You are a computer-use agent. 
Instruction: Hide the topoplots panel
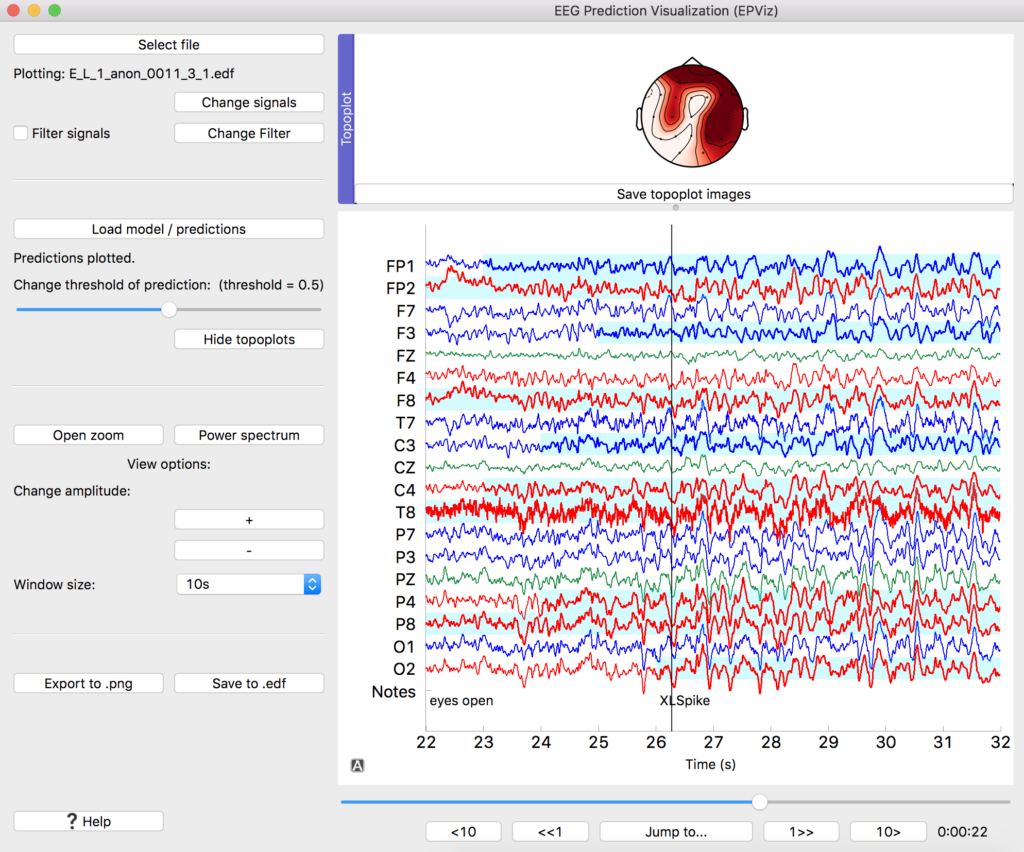click(248, 338)
